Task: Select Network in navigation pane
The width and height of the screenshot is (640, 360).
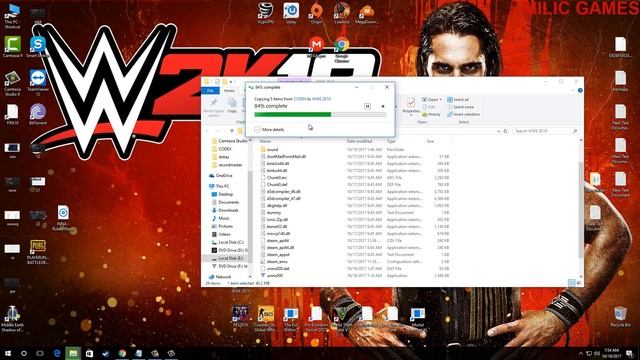Action: point(223,277)
